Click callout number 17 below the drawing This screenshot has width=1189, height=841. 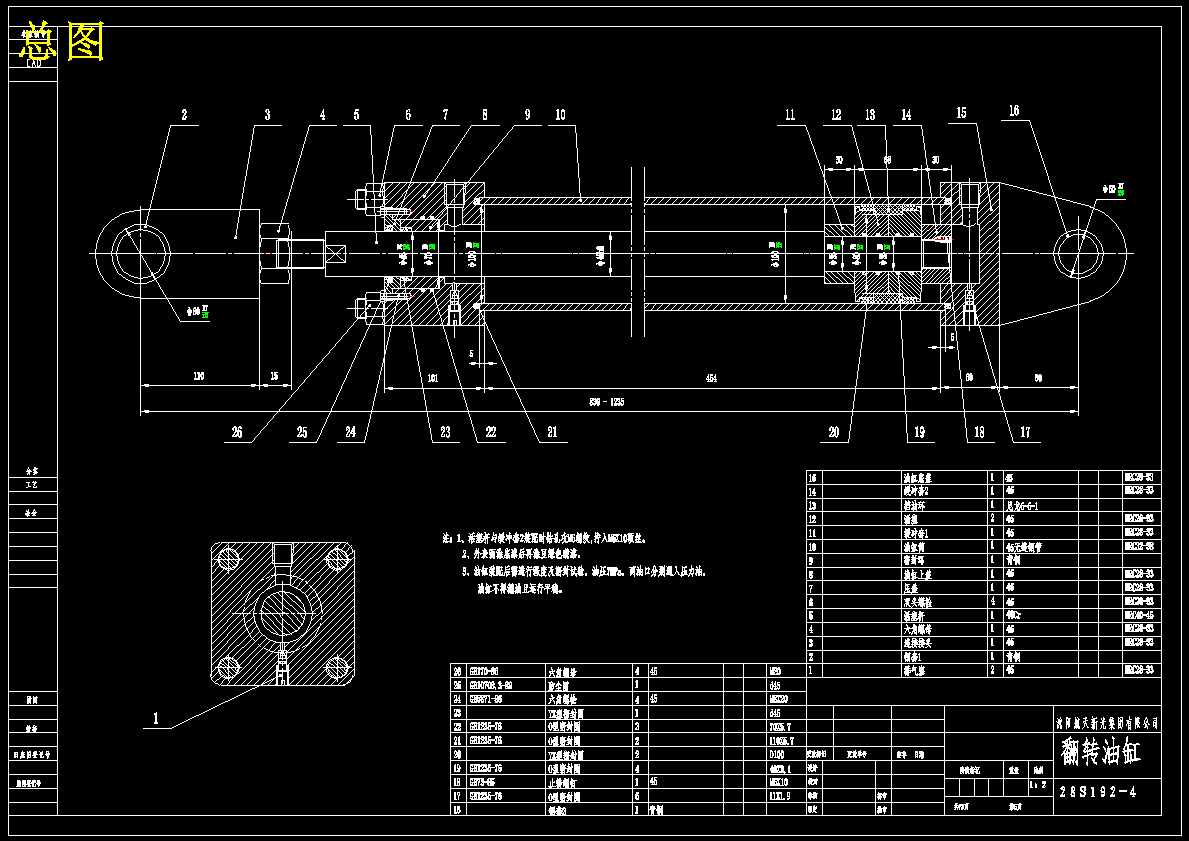click(x=1025, y=432)
